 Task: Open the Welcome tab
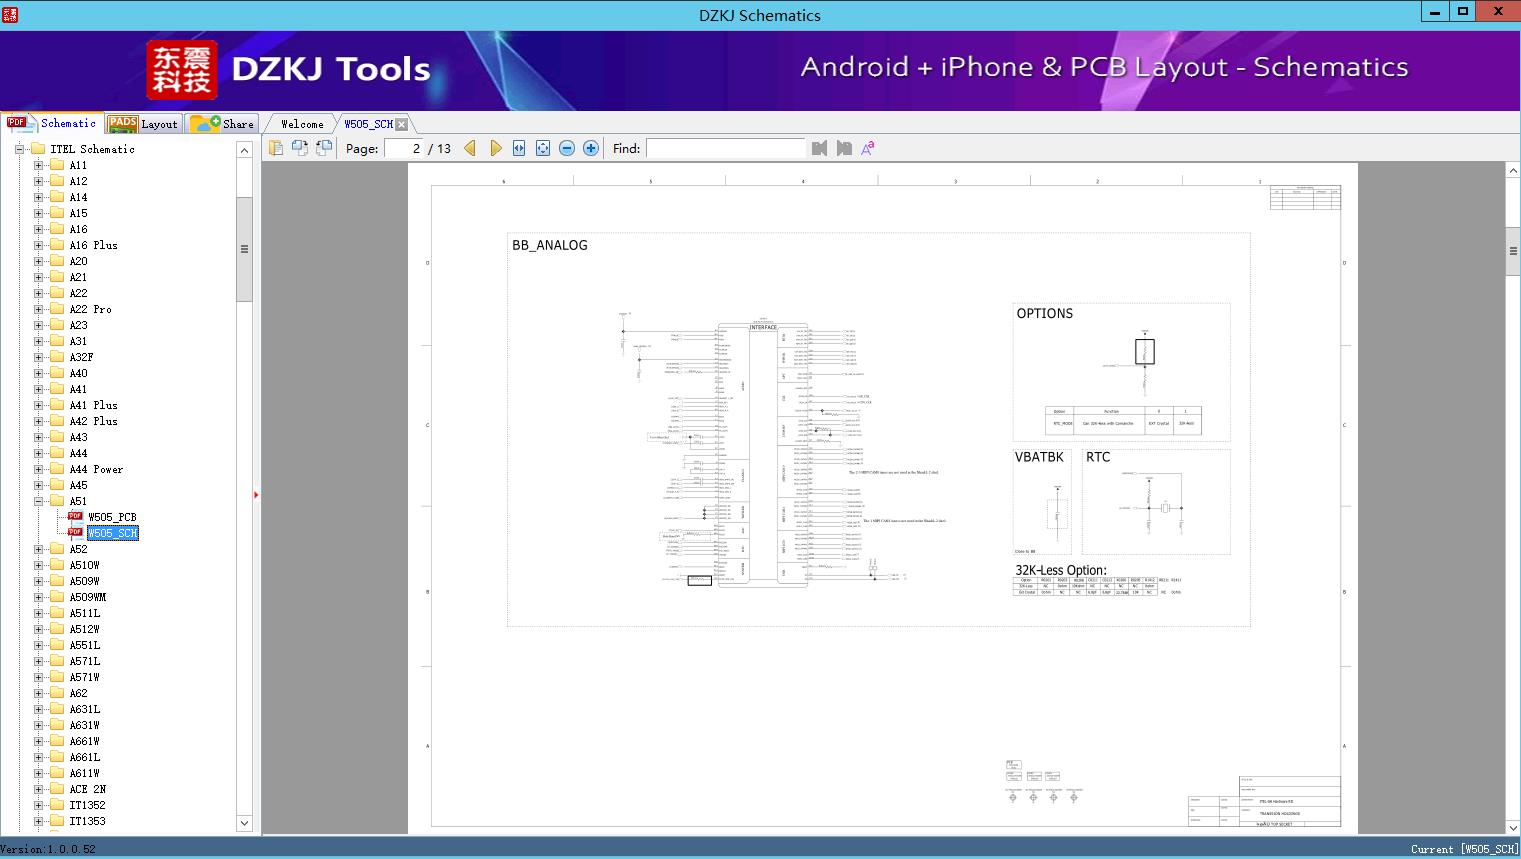(x=302, y=124)
